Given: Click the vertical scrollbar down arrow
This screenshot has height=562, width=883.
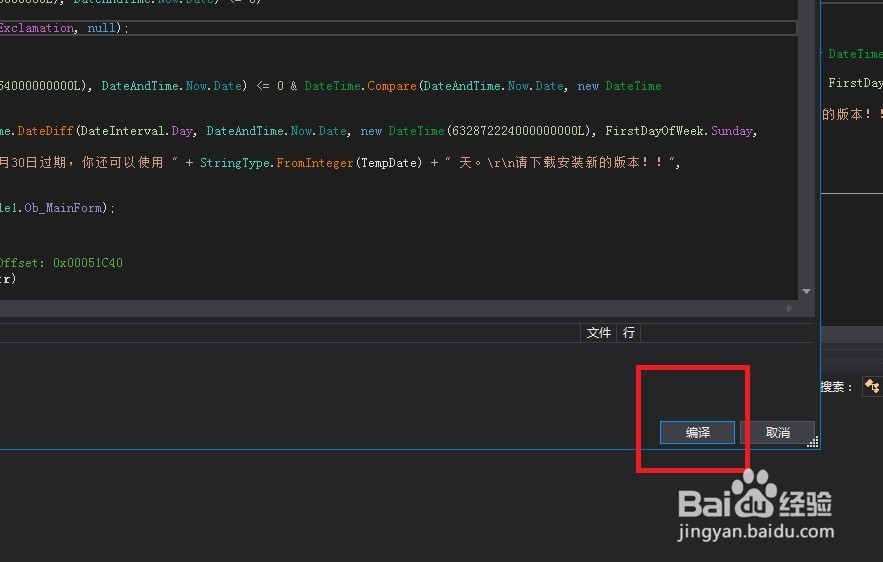Looking at the screenshot, I should tap(806, 292).
